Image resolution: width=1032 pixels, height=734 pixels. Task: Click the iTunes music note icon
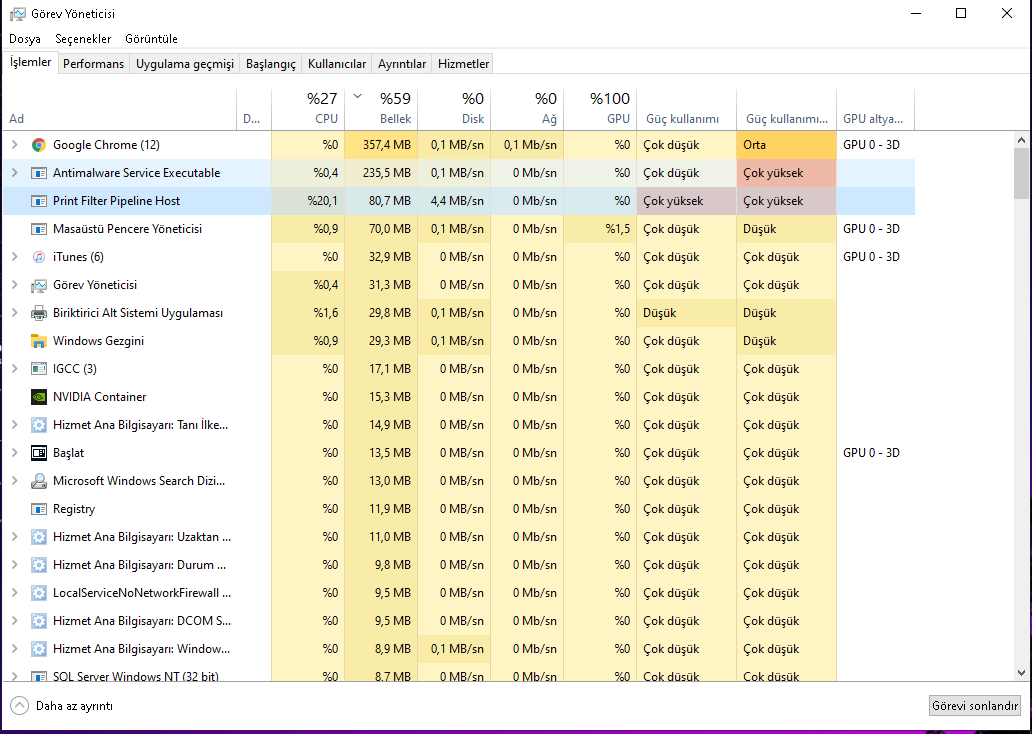coord(39,257)
